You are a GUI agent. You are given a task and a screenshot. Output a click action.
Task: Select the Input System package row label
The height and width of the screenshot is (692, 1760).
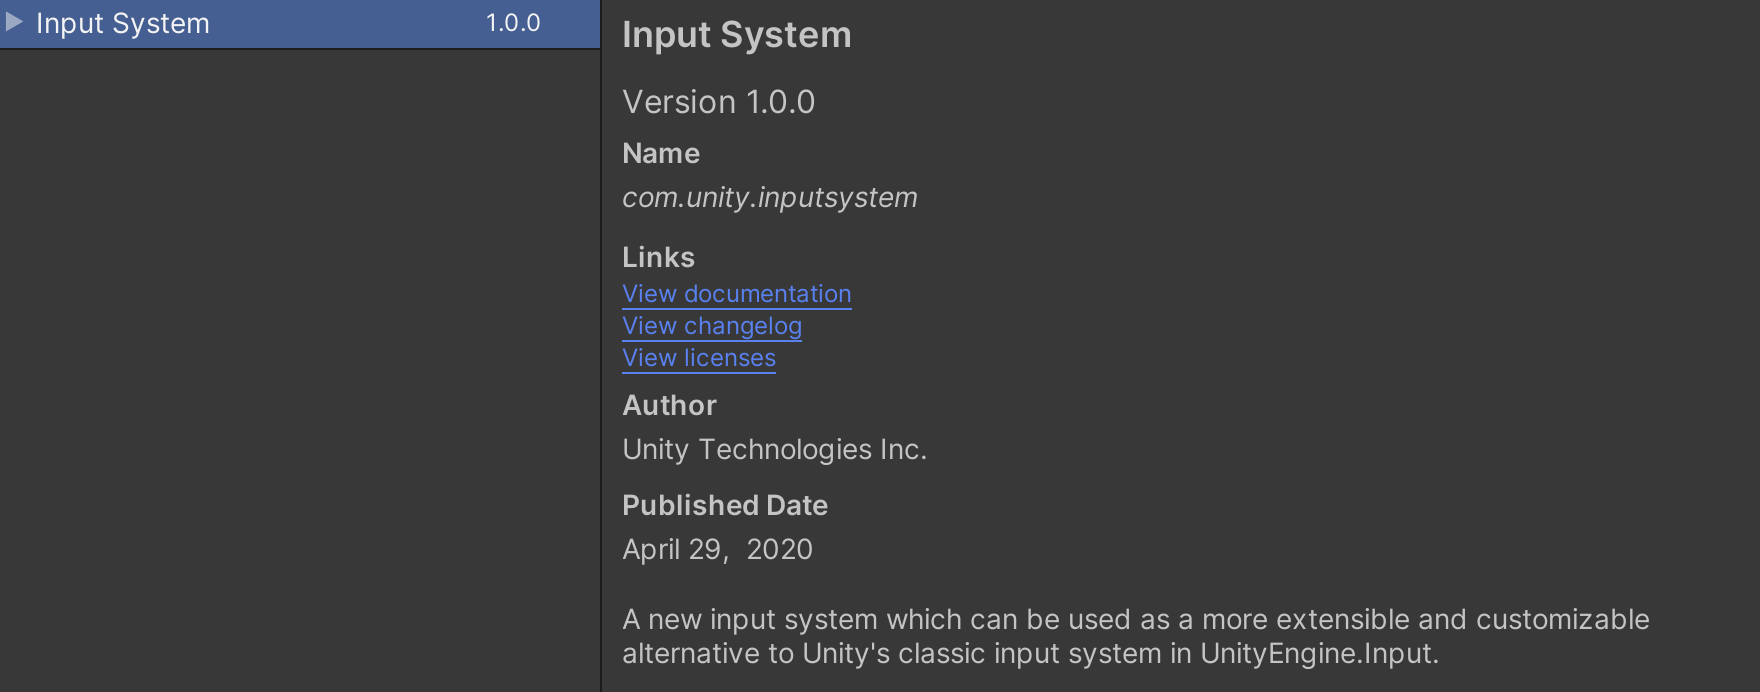click(x=122, y=23)
